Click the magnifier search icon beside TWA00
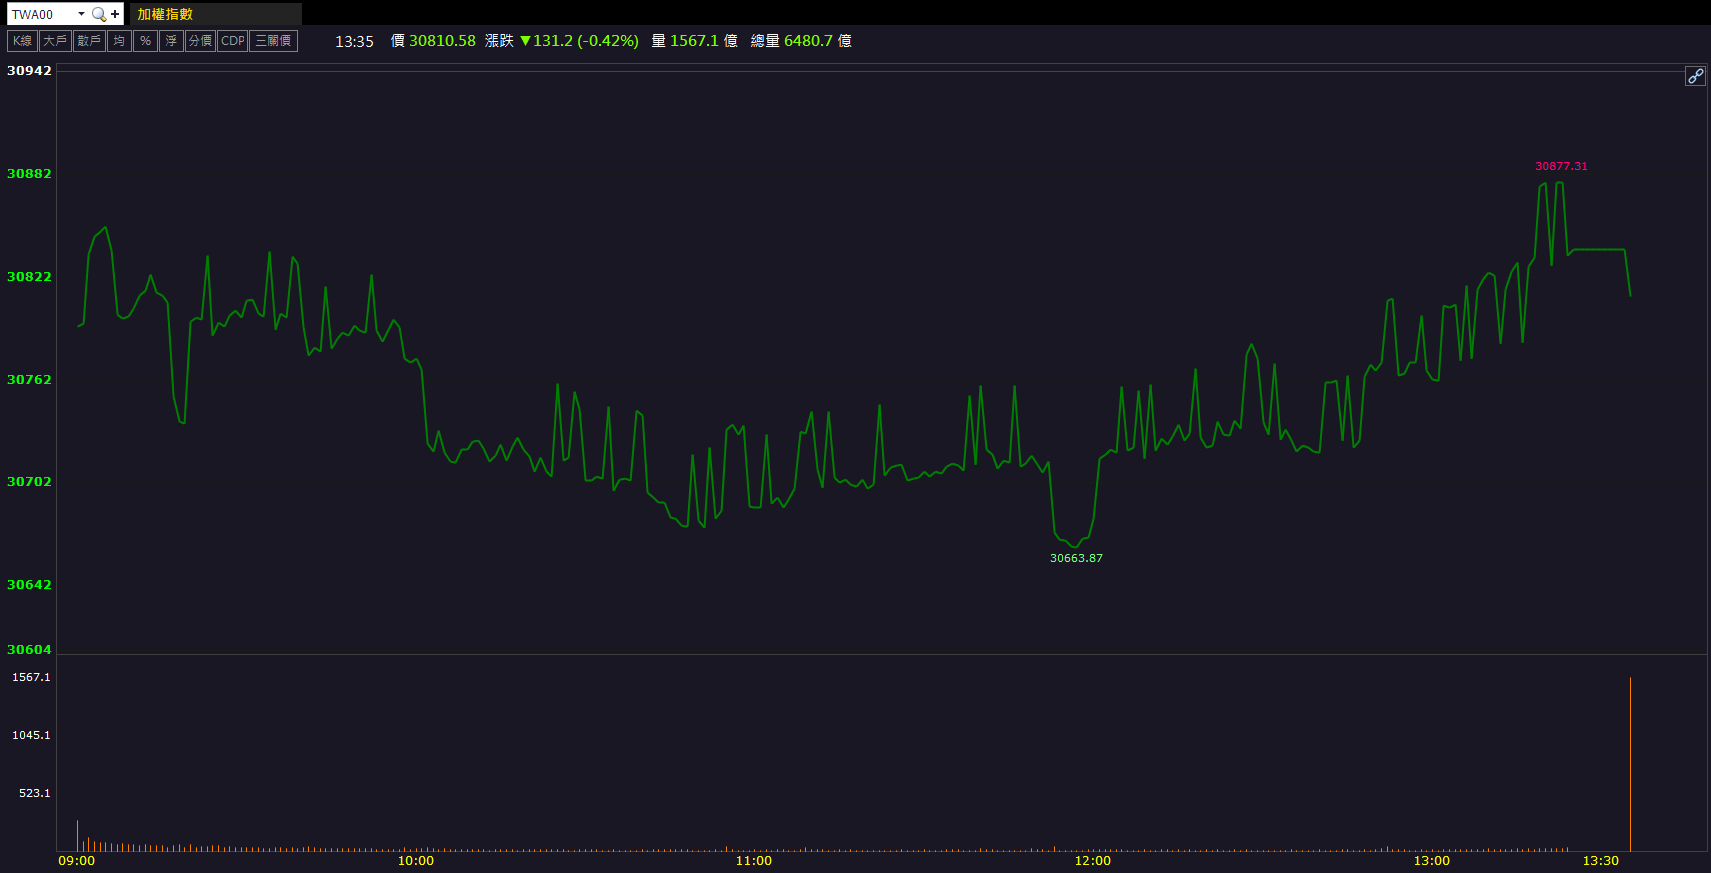 click(98, 14)
